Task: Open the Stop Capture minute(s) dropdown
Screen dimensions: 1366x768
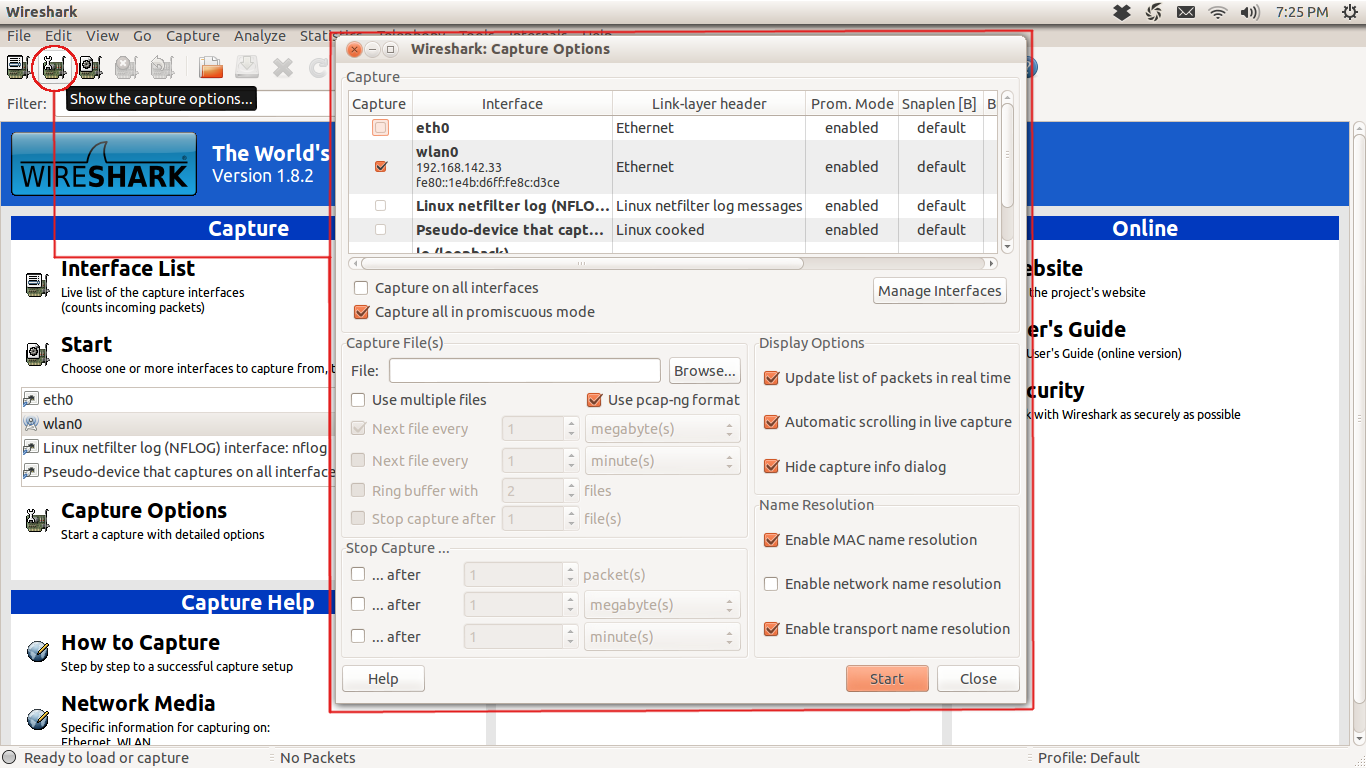Action: [x=662, y=637]
